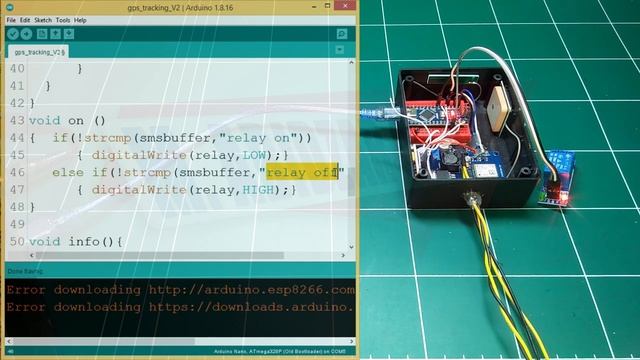Click the closing brace on line 40
The image size is (640, 360).
[80, 69]
